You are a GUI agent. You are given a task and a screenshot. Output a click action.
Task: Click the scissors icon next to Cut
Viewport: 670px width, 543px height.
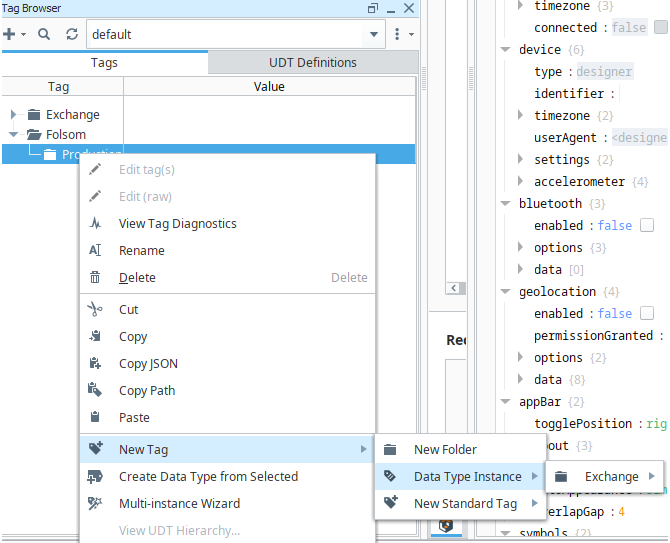pyautogui.click(x=95, y=310)
